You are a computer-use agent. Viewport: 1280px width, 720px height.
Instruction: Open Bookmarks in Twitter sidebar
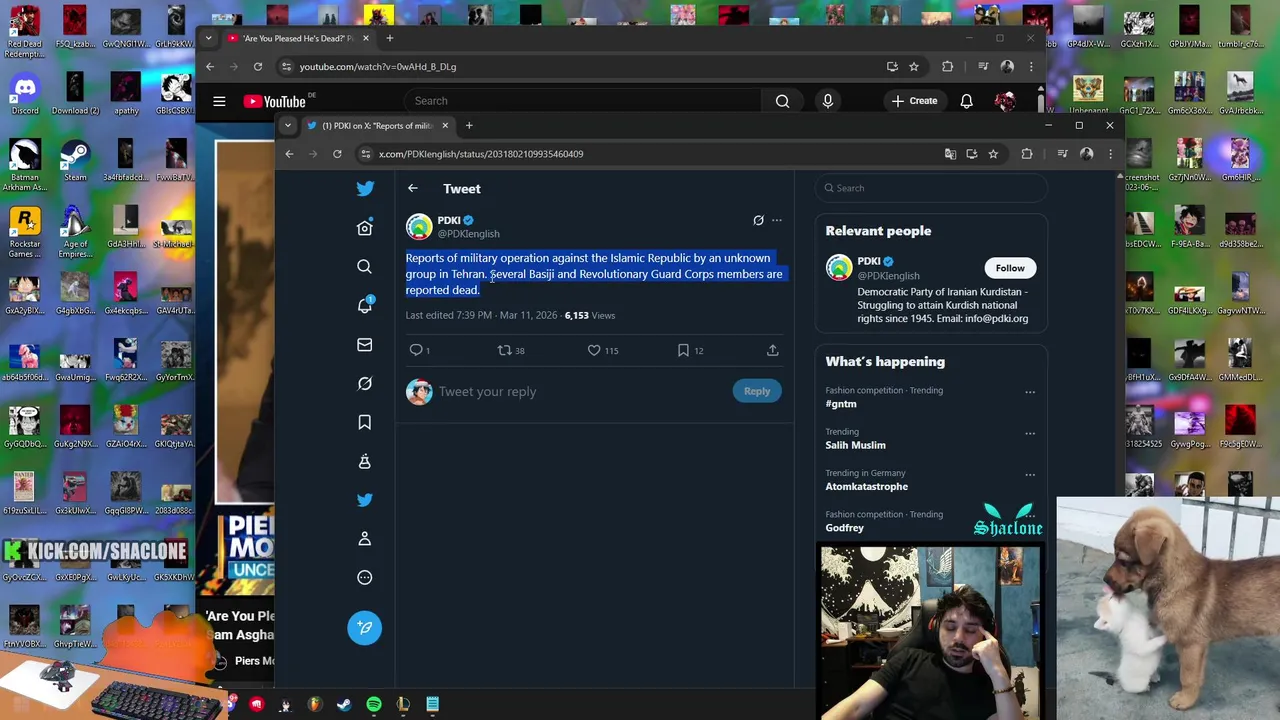tap(365, 422)
